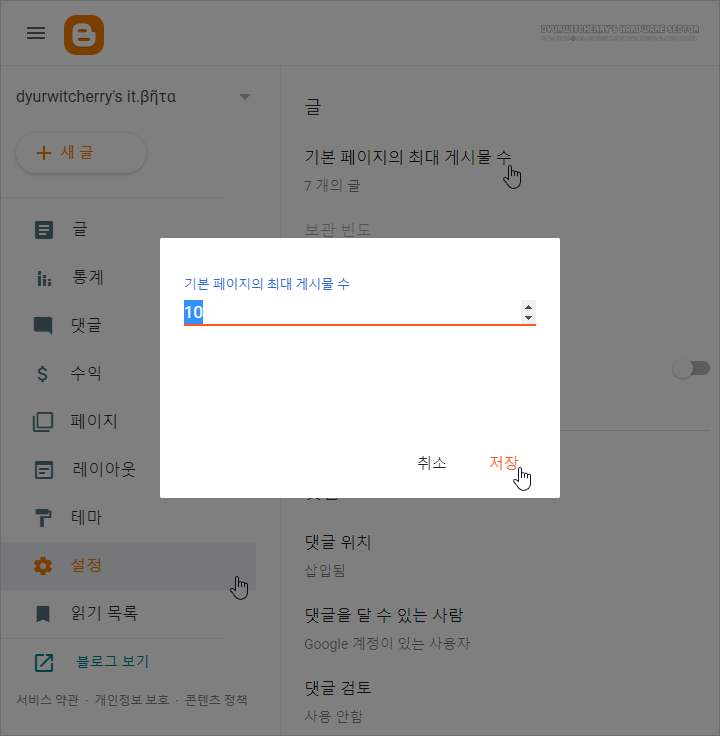Image resolution: width=720 pixels, height=736 pixels.
Task: Open the 댓글 menu item
Action: (x=86, y=325)
